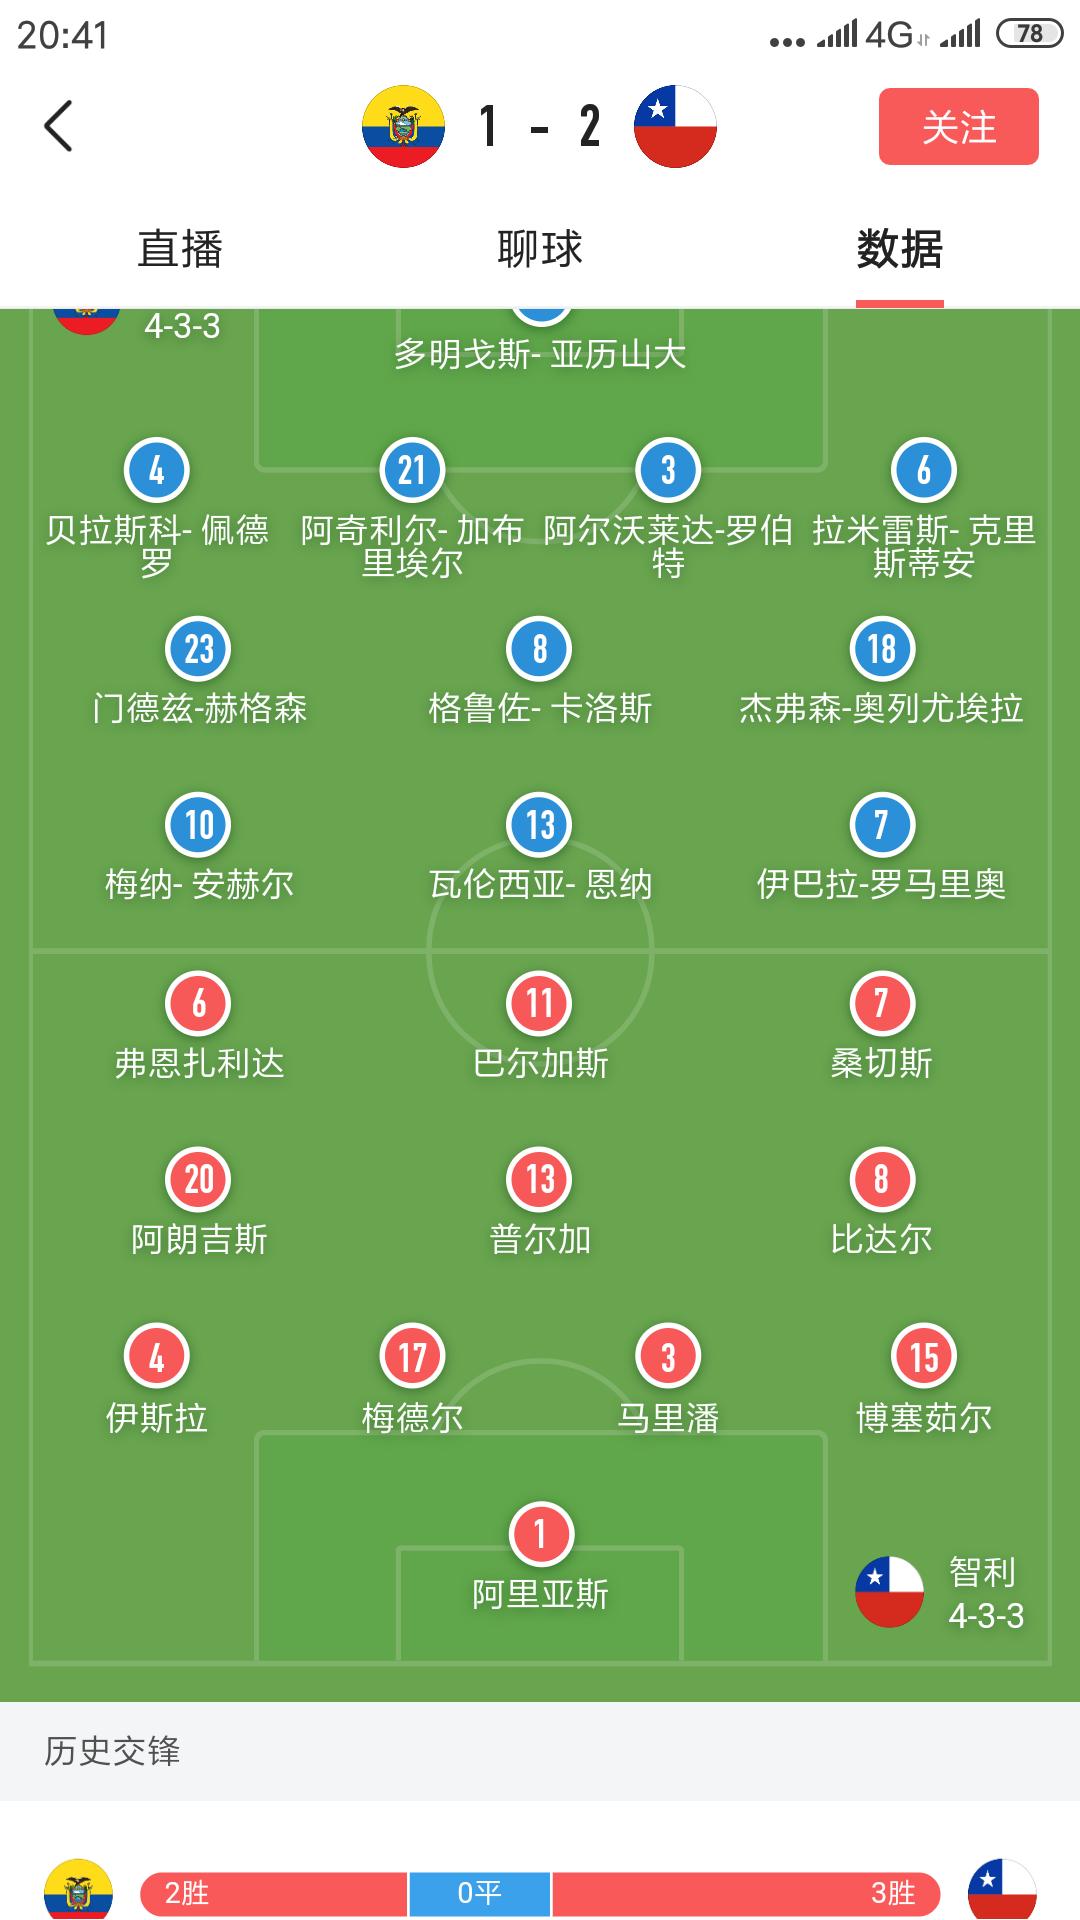Tap the blue 0平 draw segment
This screenshot has height=1920, width=1080.
pyautogui.click(x=479, y=1893)
